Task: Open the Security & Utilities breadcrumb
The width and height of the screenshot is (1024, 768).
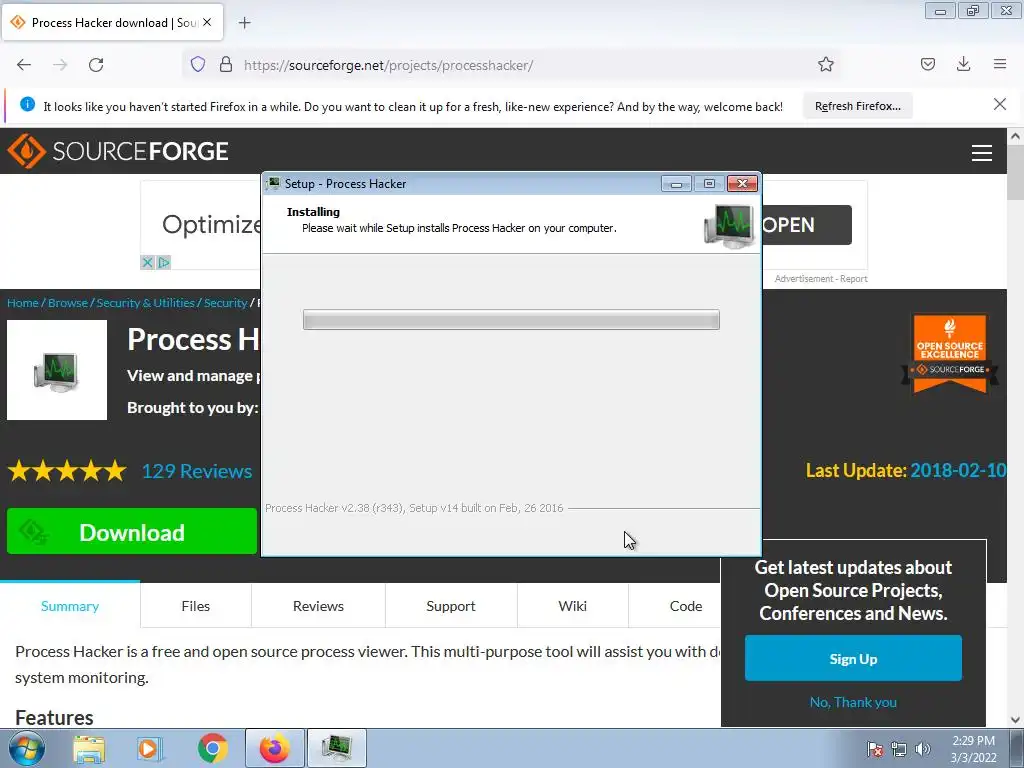Action: [x=146, y=303]
